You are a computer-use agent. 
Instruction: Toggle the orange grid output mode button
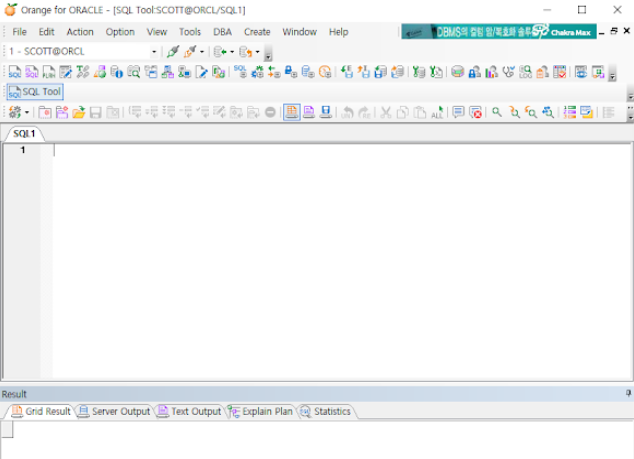click(292, 112)
